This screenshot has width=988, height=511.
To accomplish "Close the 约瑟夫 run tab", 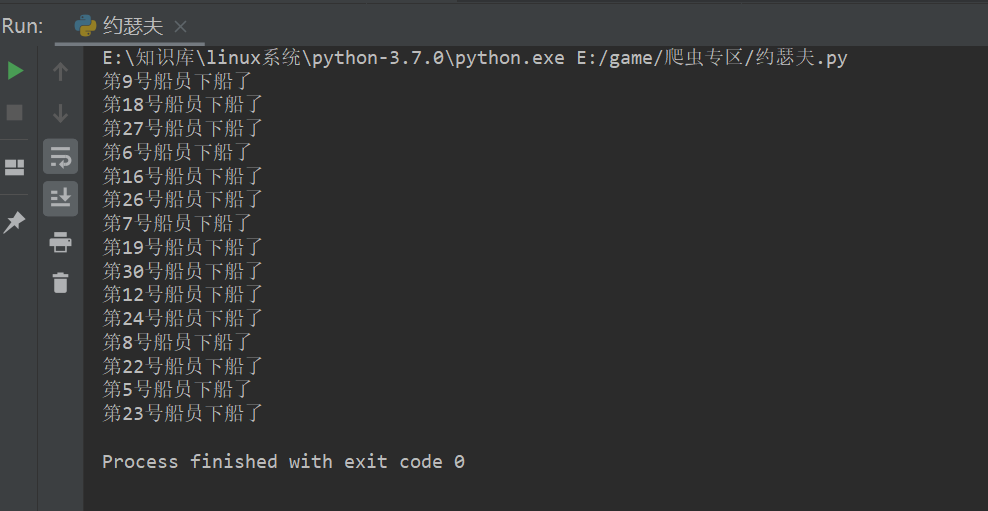I will coord(180,26).
